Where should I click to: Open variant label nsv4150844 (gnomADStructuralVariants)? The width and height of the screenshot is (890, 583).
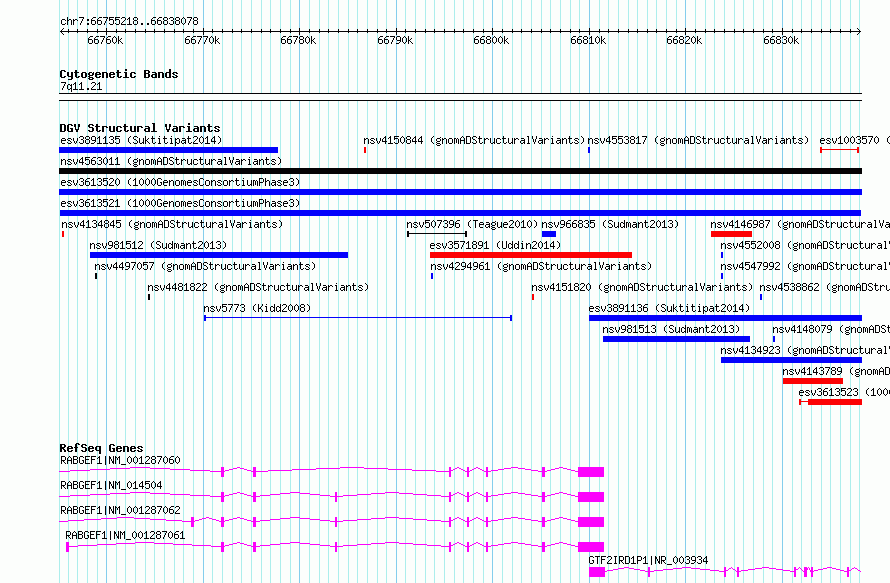coord(474,140)
